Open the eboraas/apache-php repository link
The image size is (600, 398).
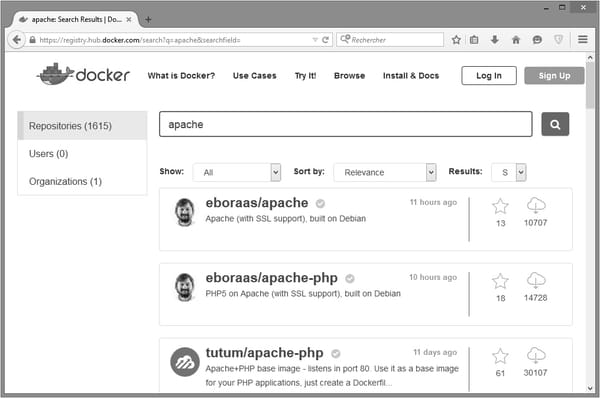pyautogui.click(x=271, y=277)
